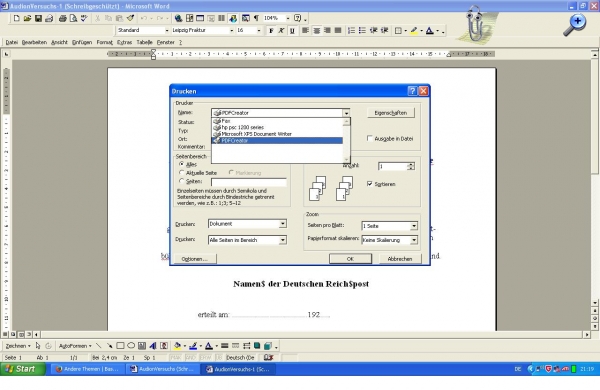Open the font name Leipzig Fraktur dropdown

[232, 30]
